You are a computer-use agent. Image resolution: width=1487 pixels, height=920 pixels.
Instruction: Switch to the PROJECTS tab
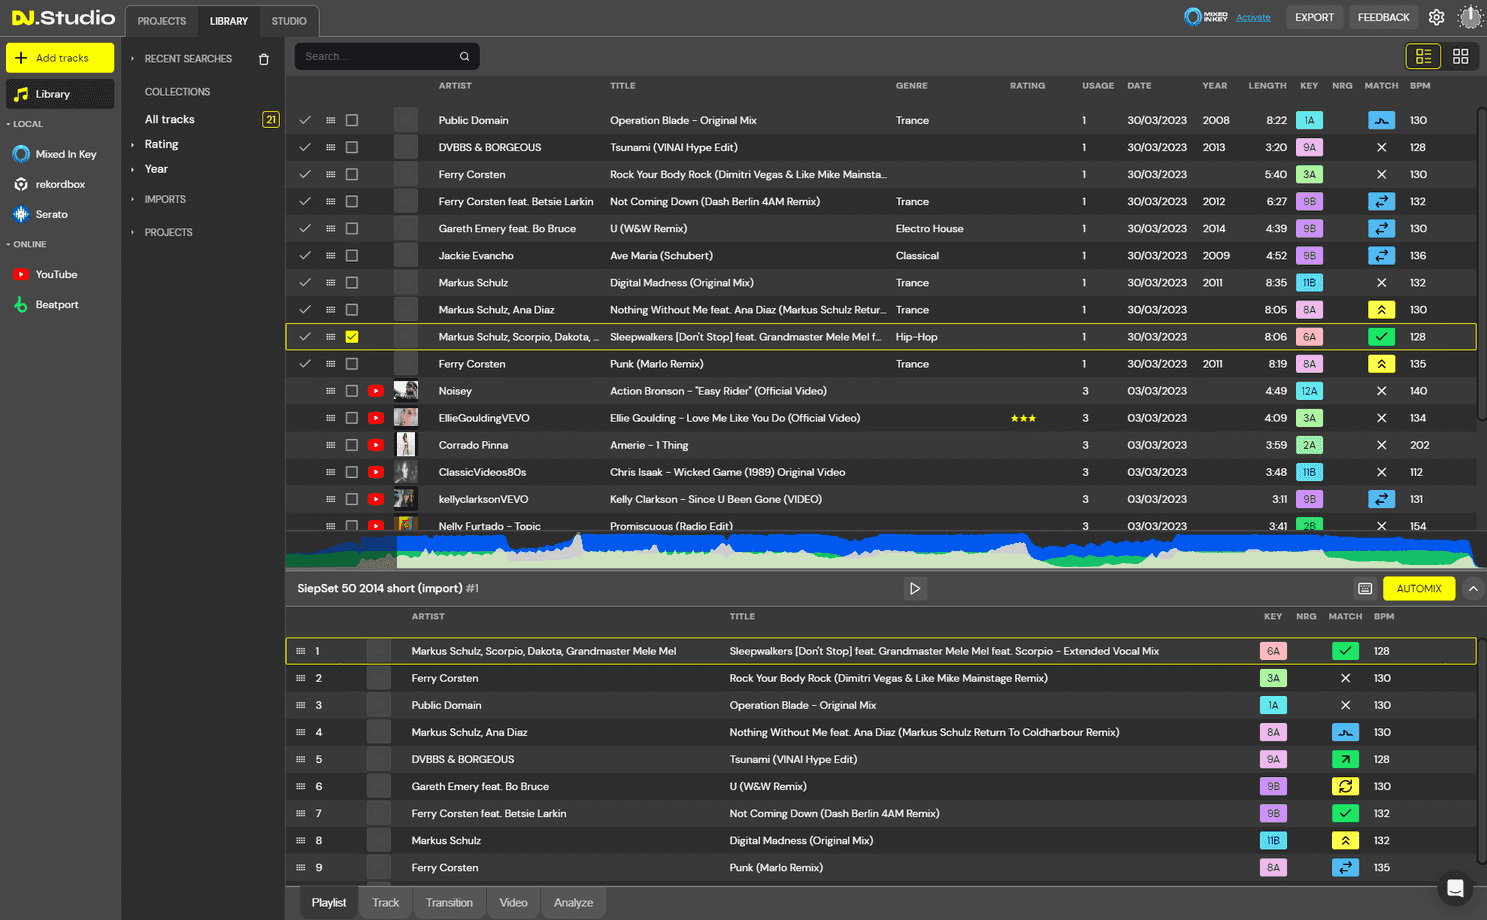coord(160,20)
